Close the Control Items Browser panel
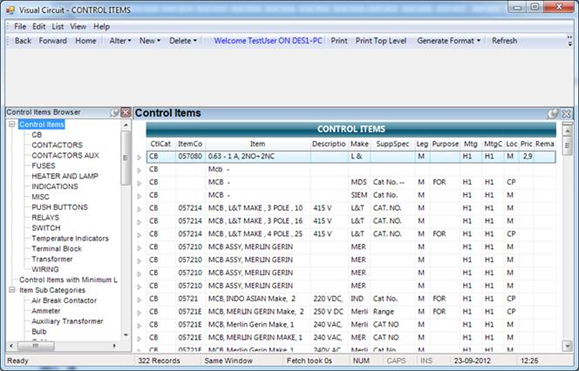 (x=126, y=113)
